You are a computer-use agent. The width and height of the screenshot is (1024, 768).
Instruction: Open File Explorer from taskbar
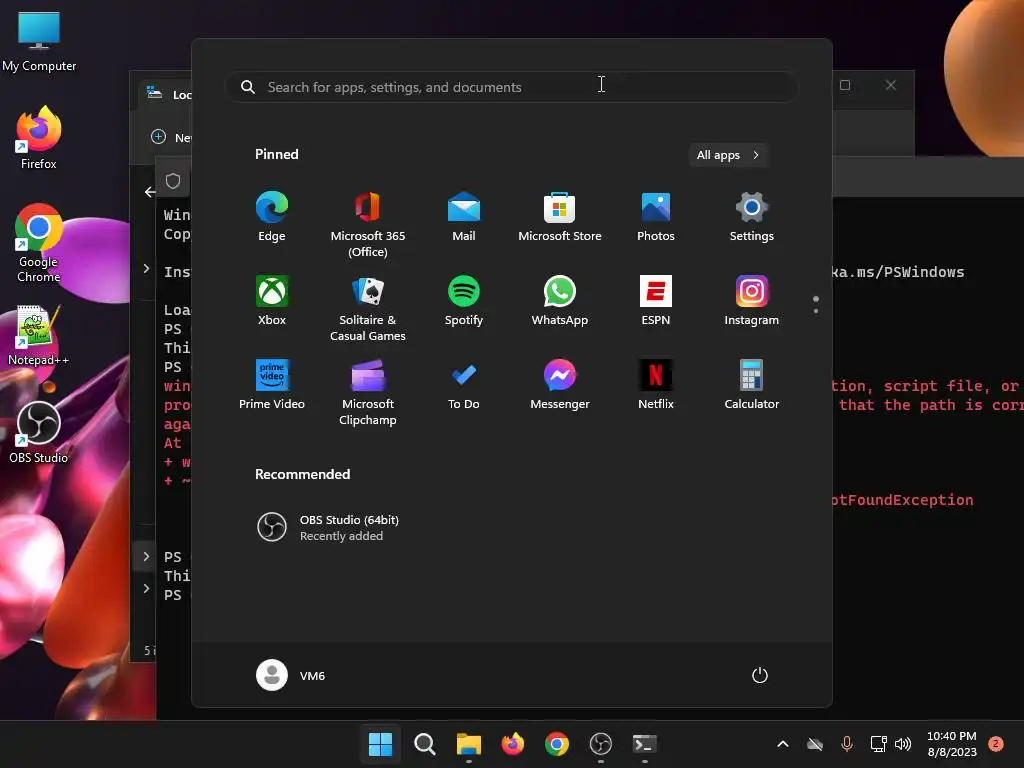tap(468, 744)
